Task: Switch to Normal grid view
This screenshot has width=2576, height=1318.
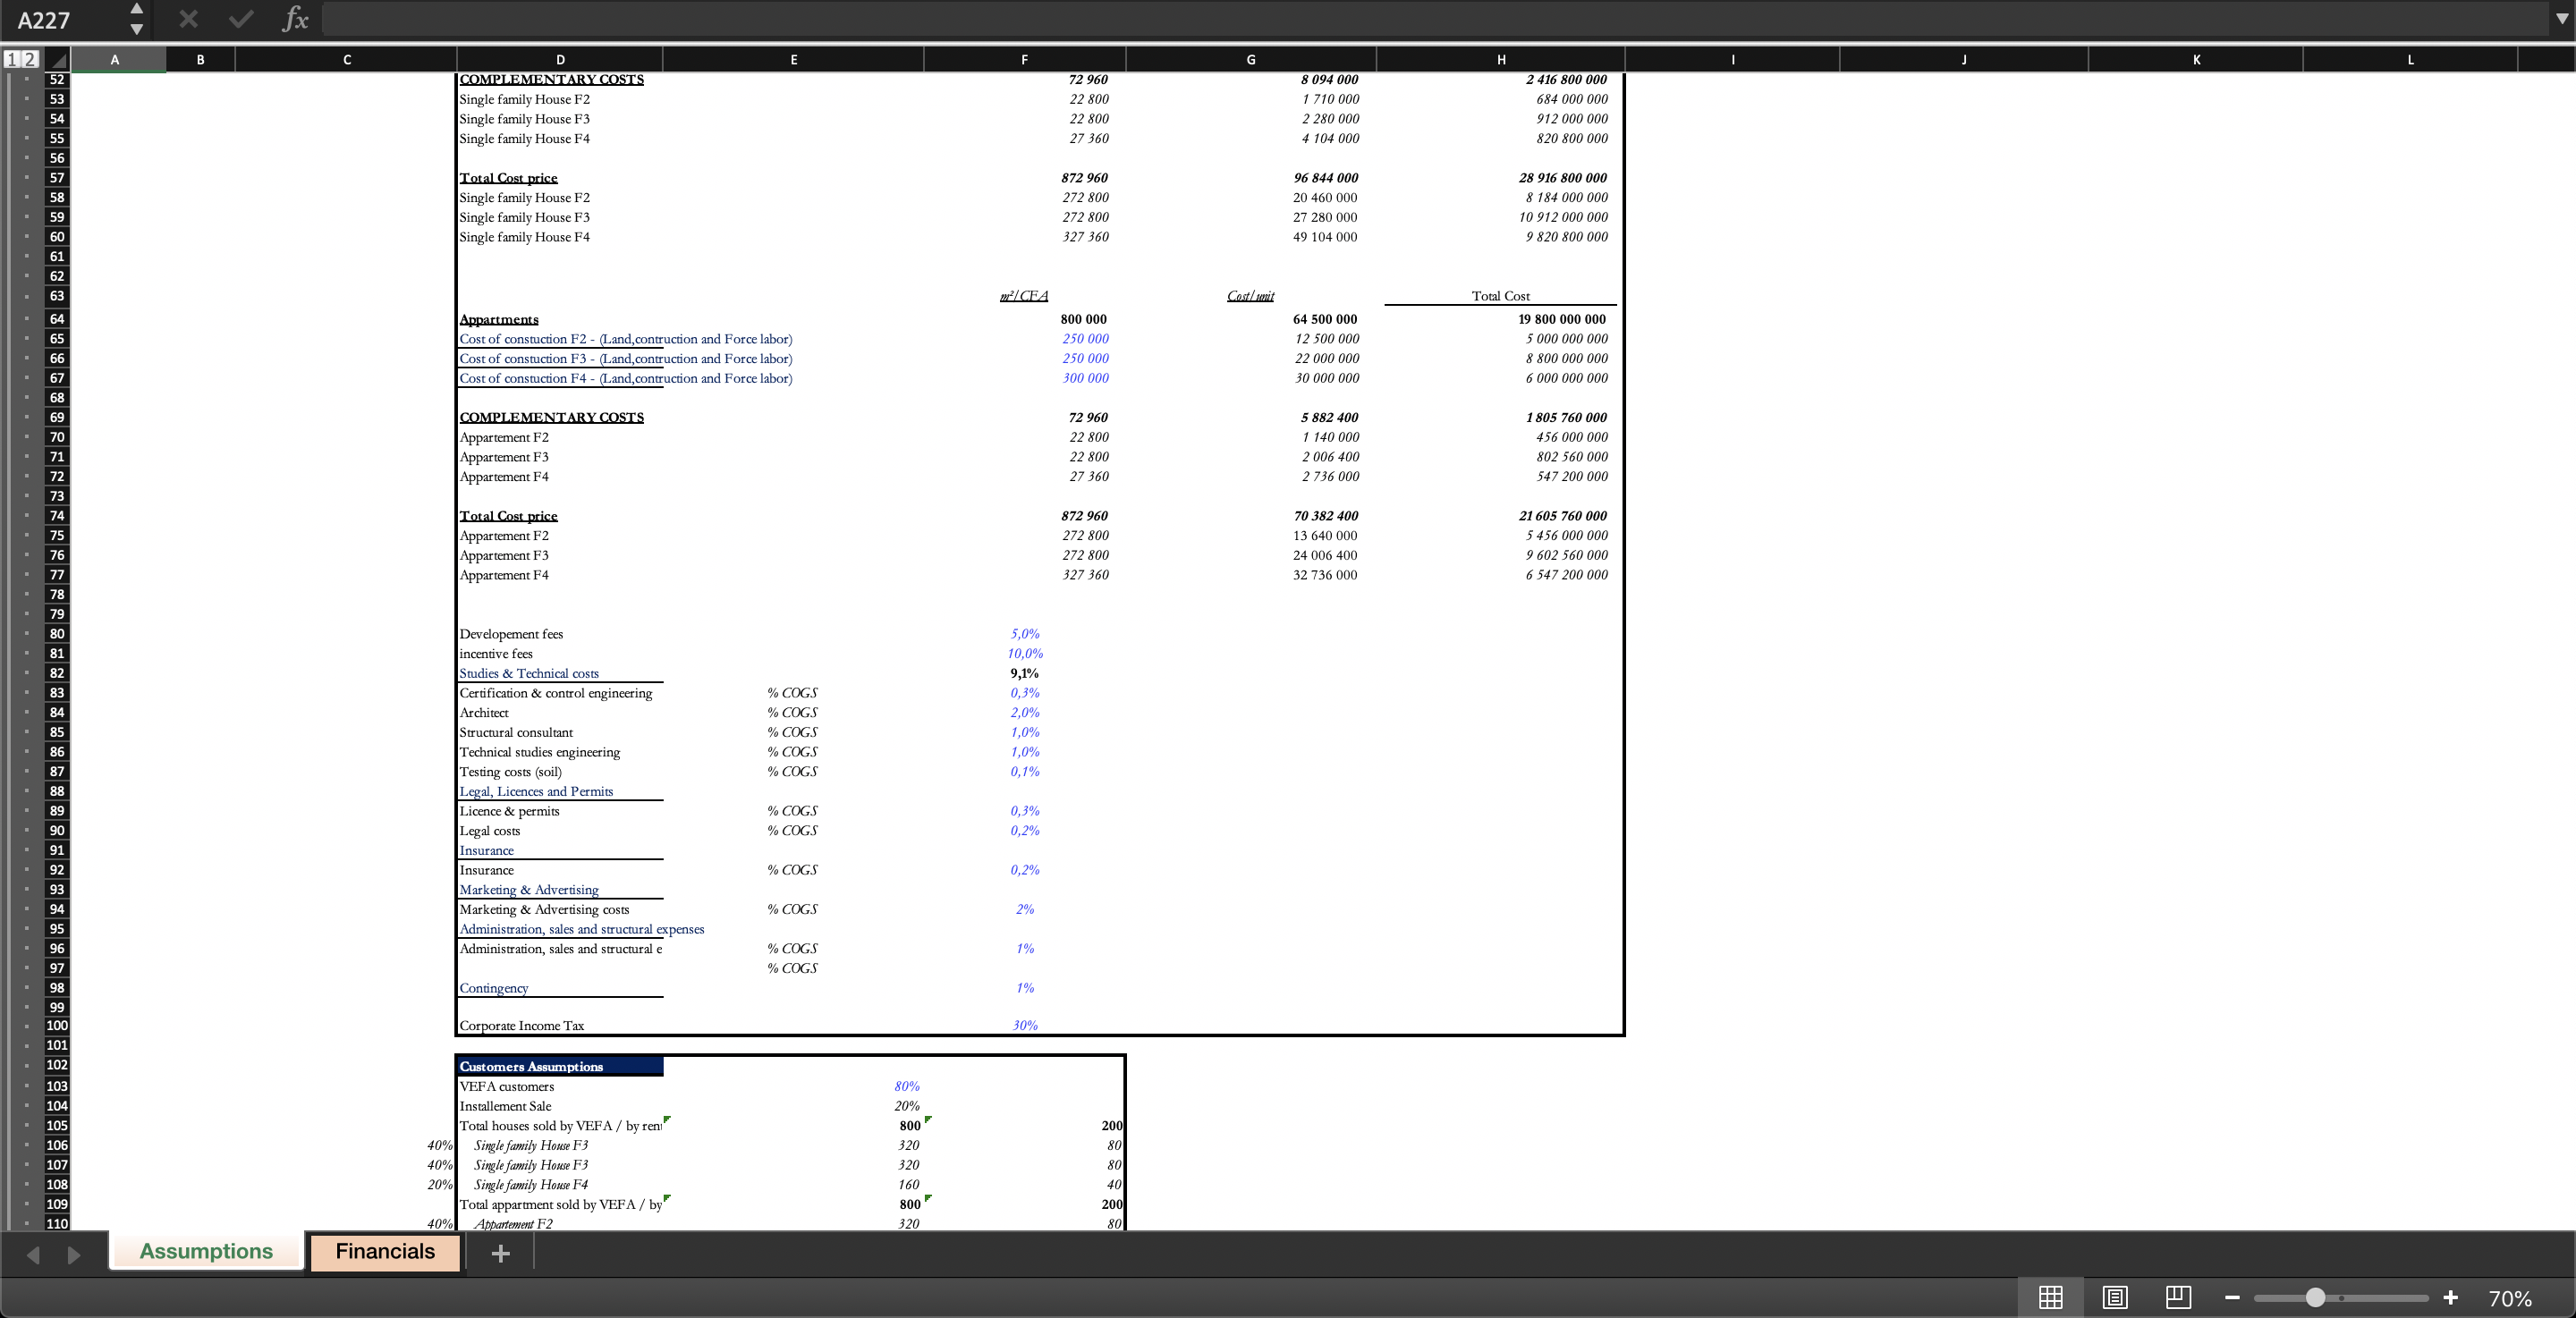Action: [x=2050, y=1298]
